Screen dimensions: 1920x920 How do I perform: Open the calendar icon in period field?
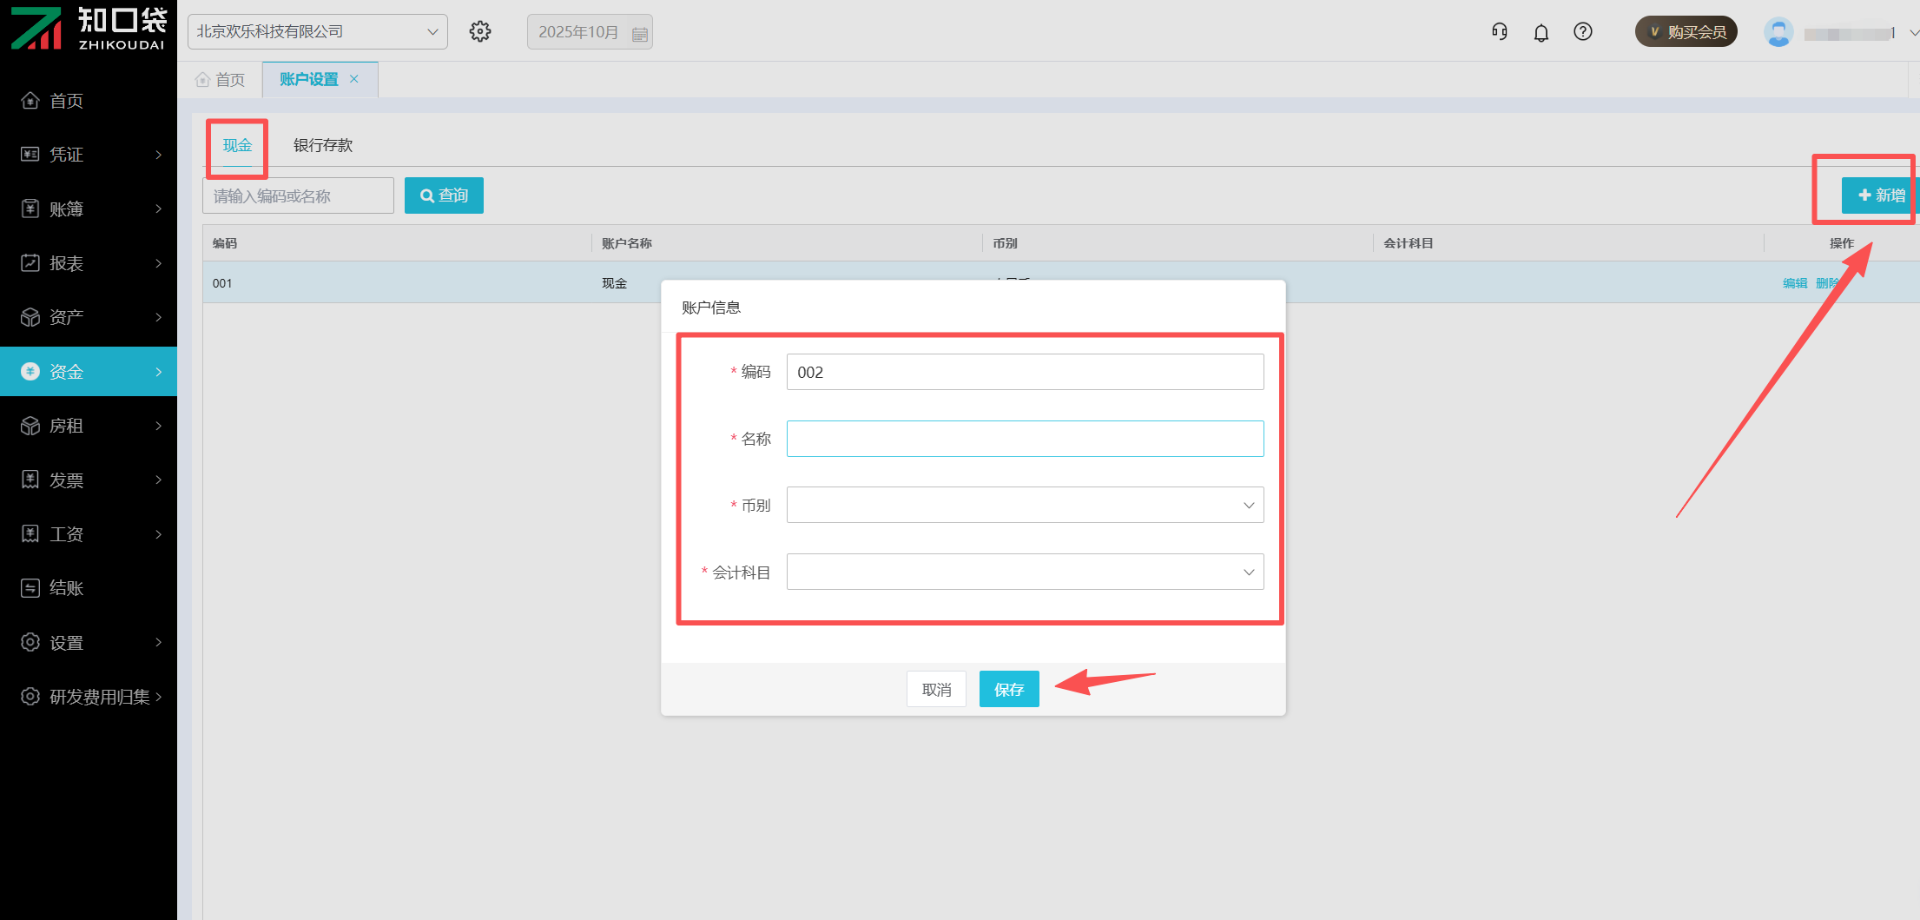point(640,34)
